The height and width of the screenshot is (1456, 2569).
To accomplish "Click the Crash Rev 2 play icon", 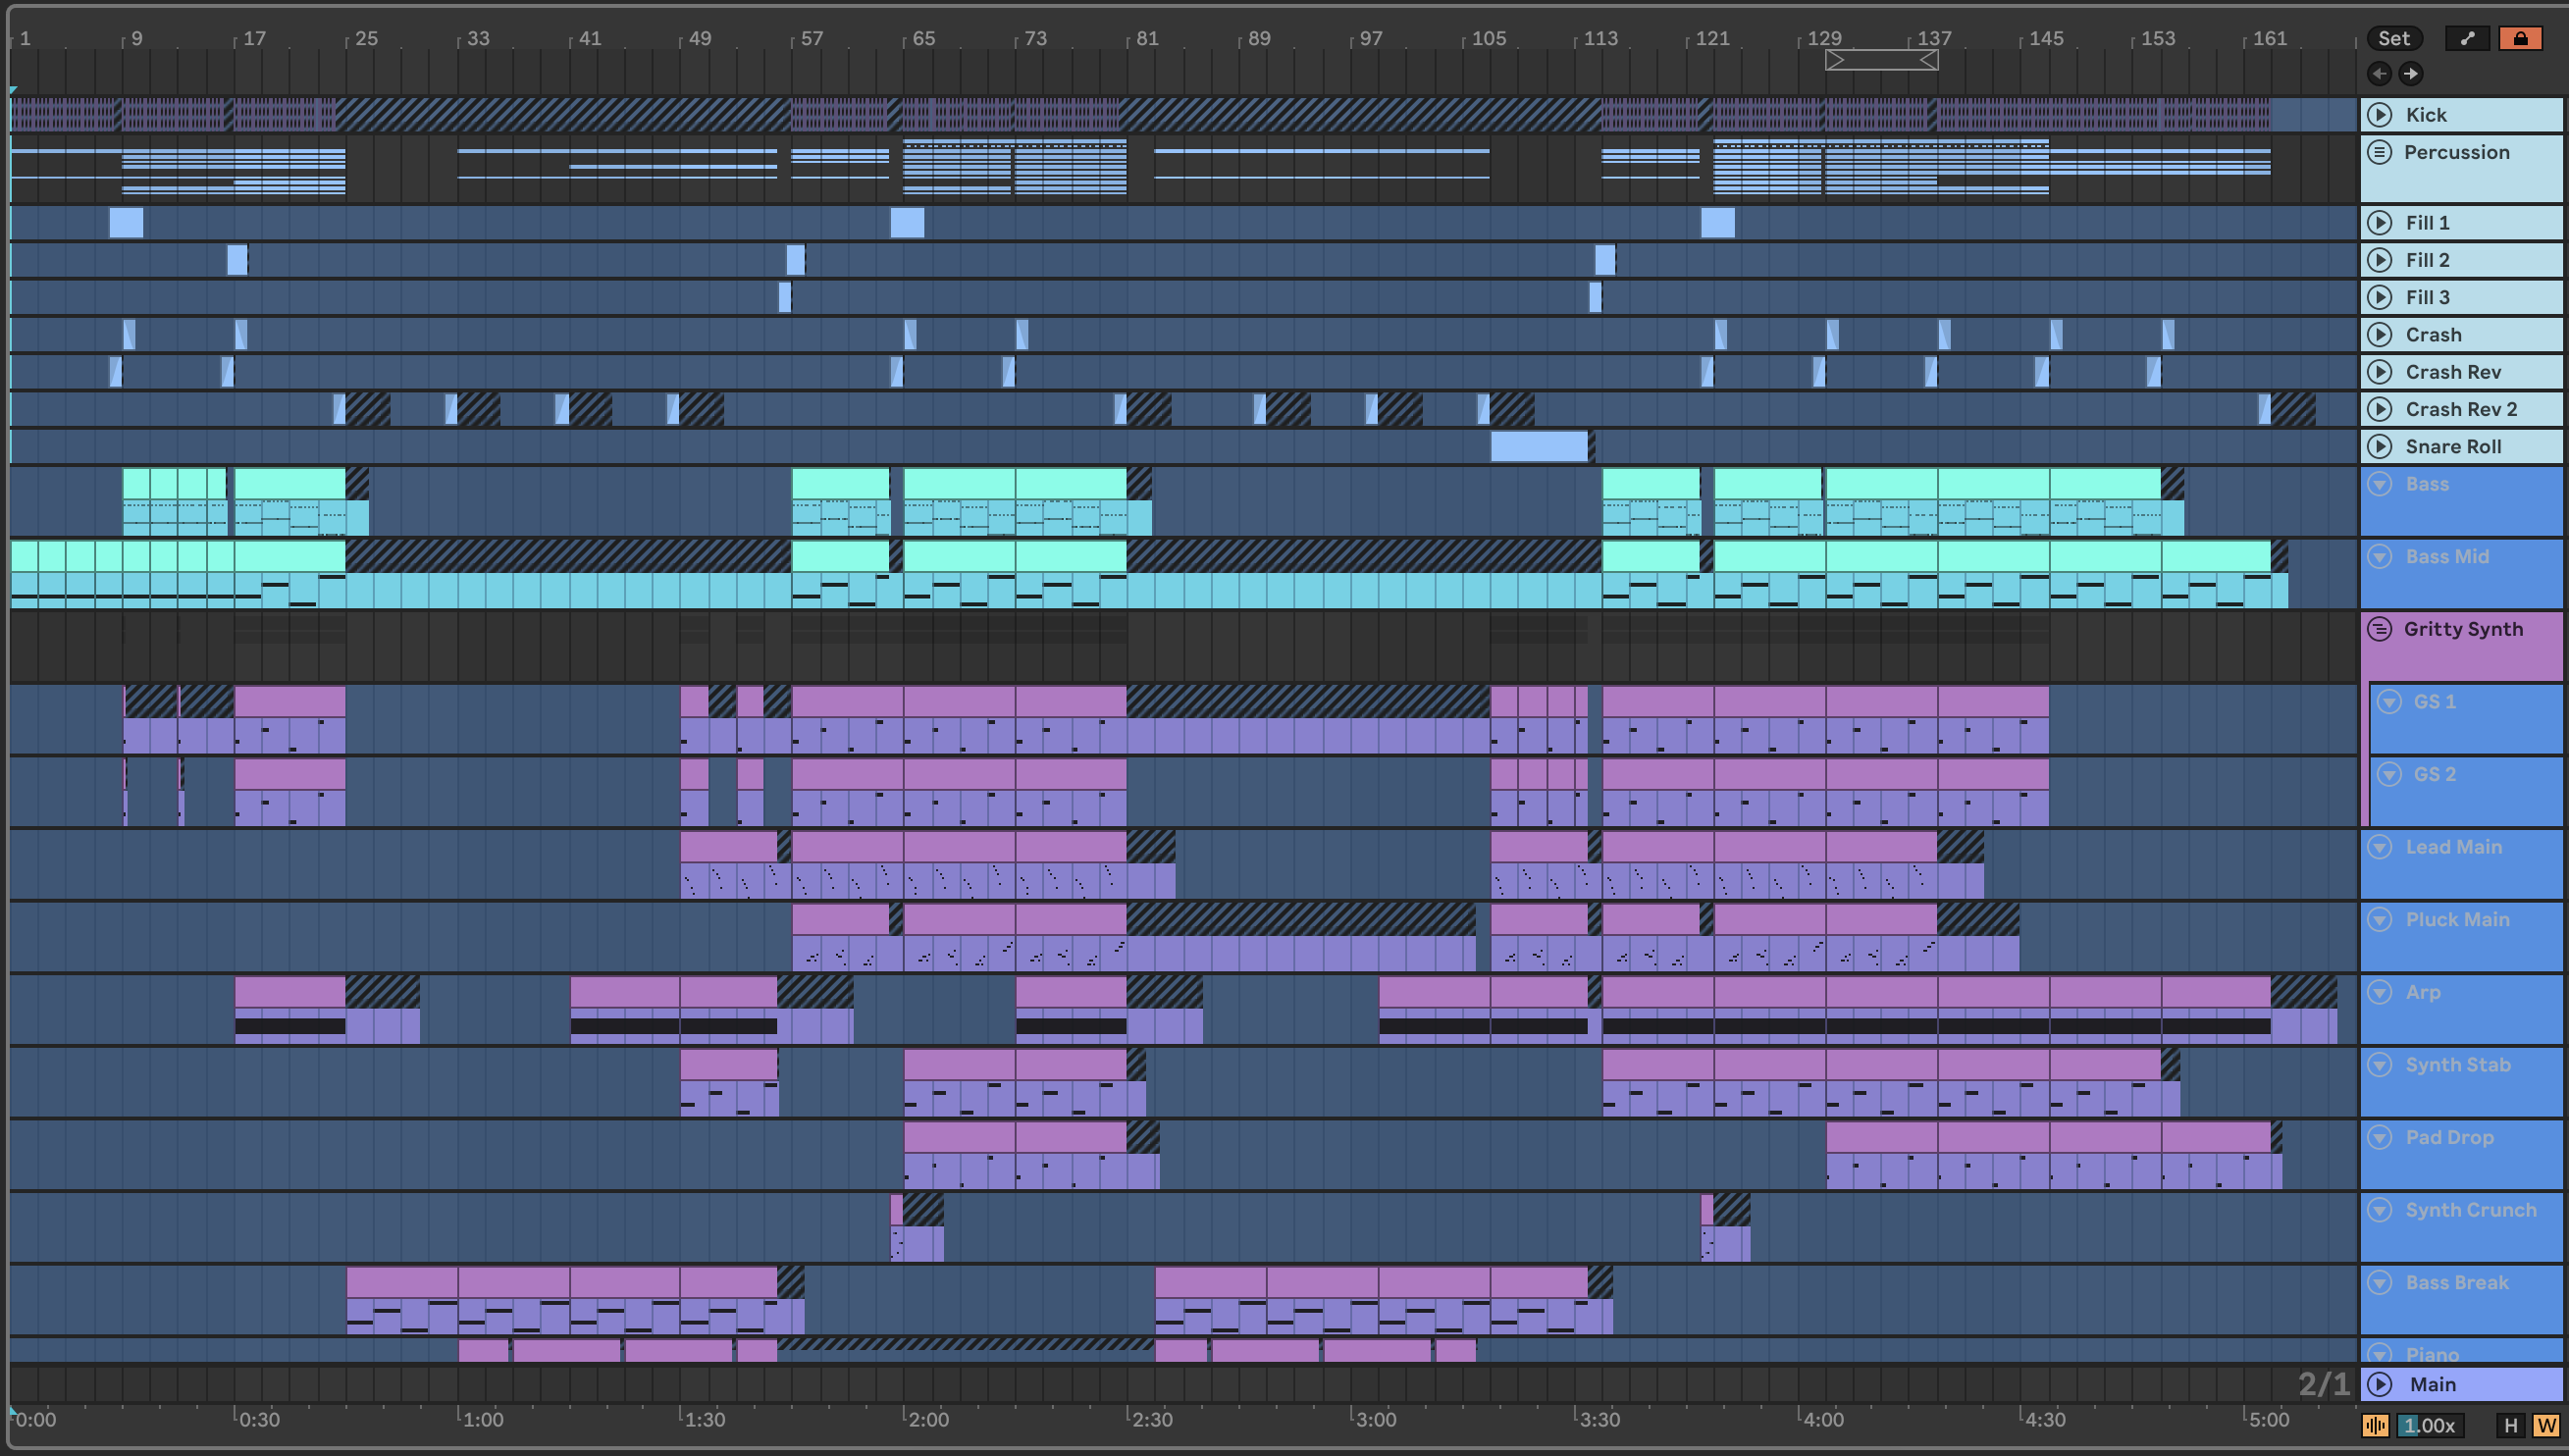I will point(2380,409).
